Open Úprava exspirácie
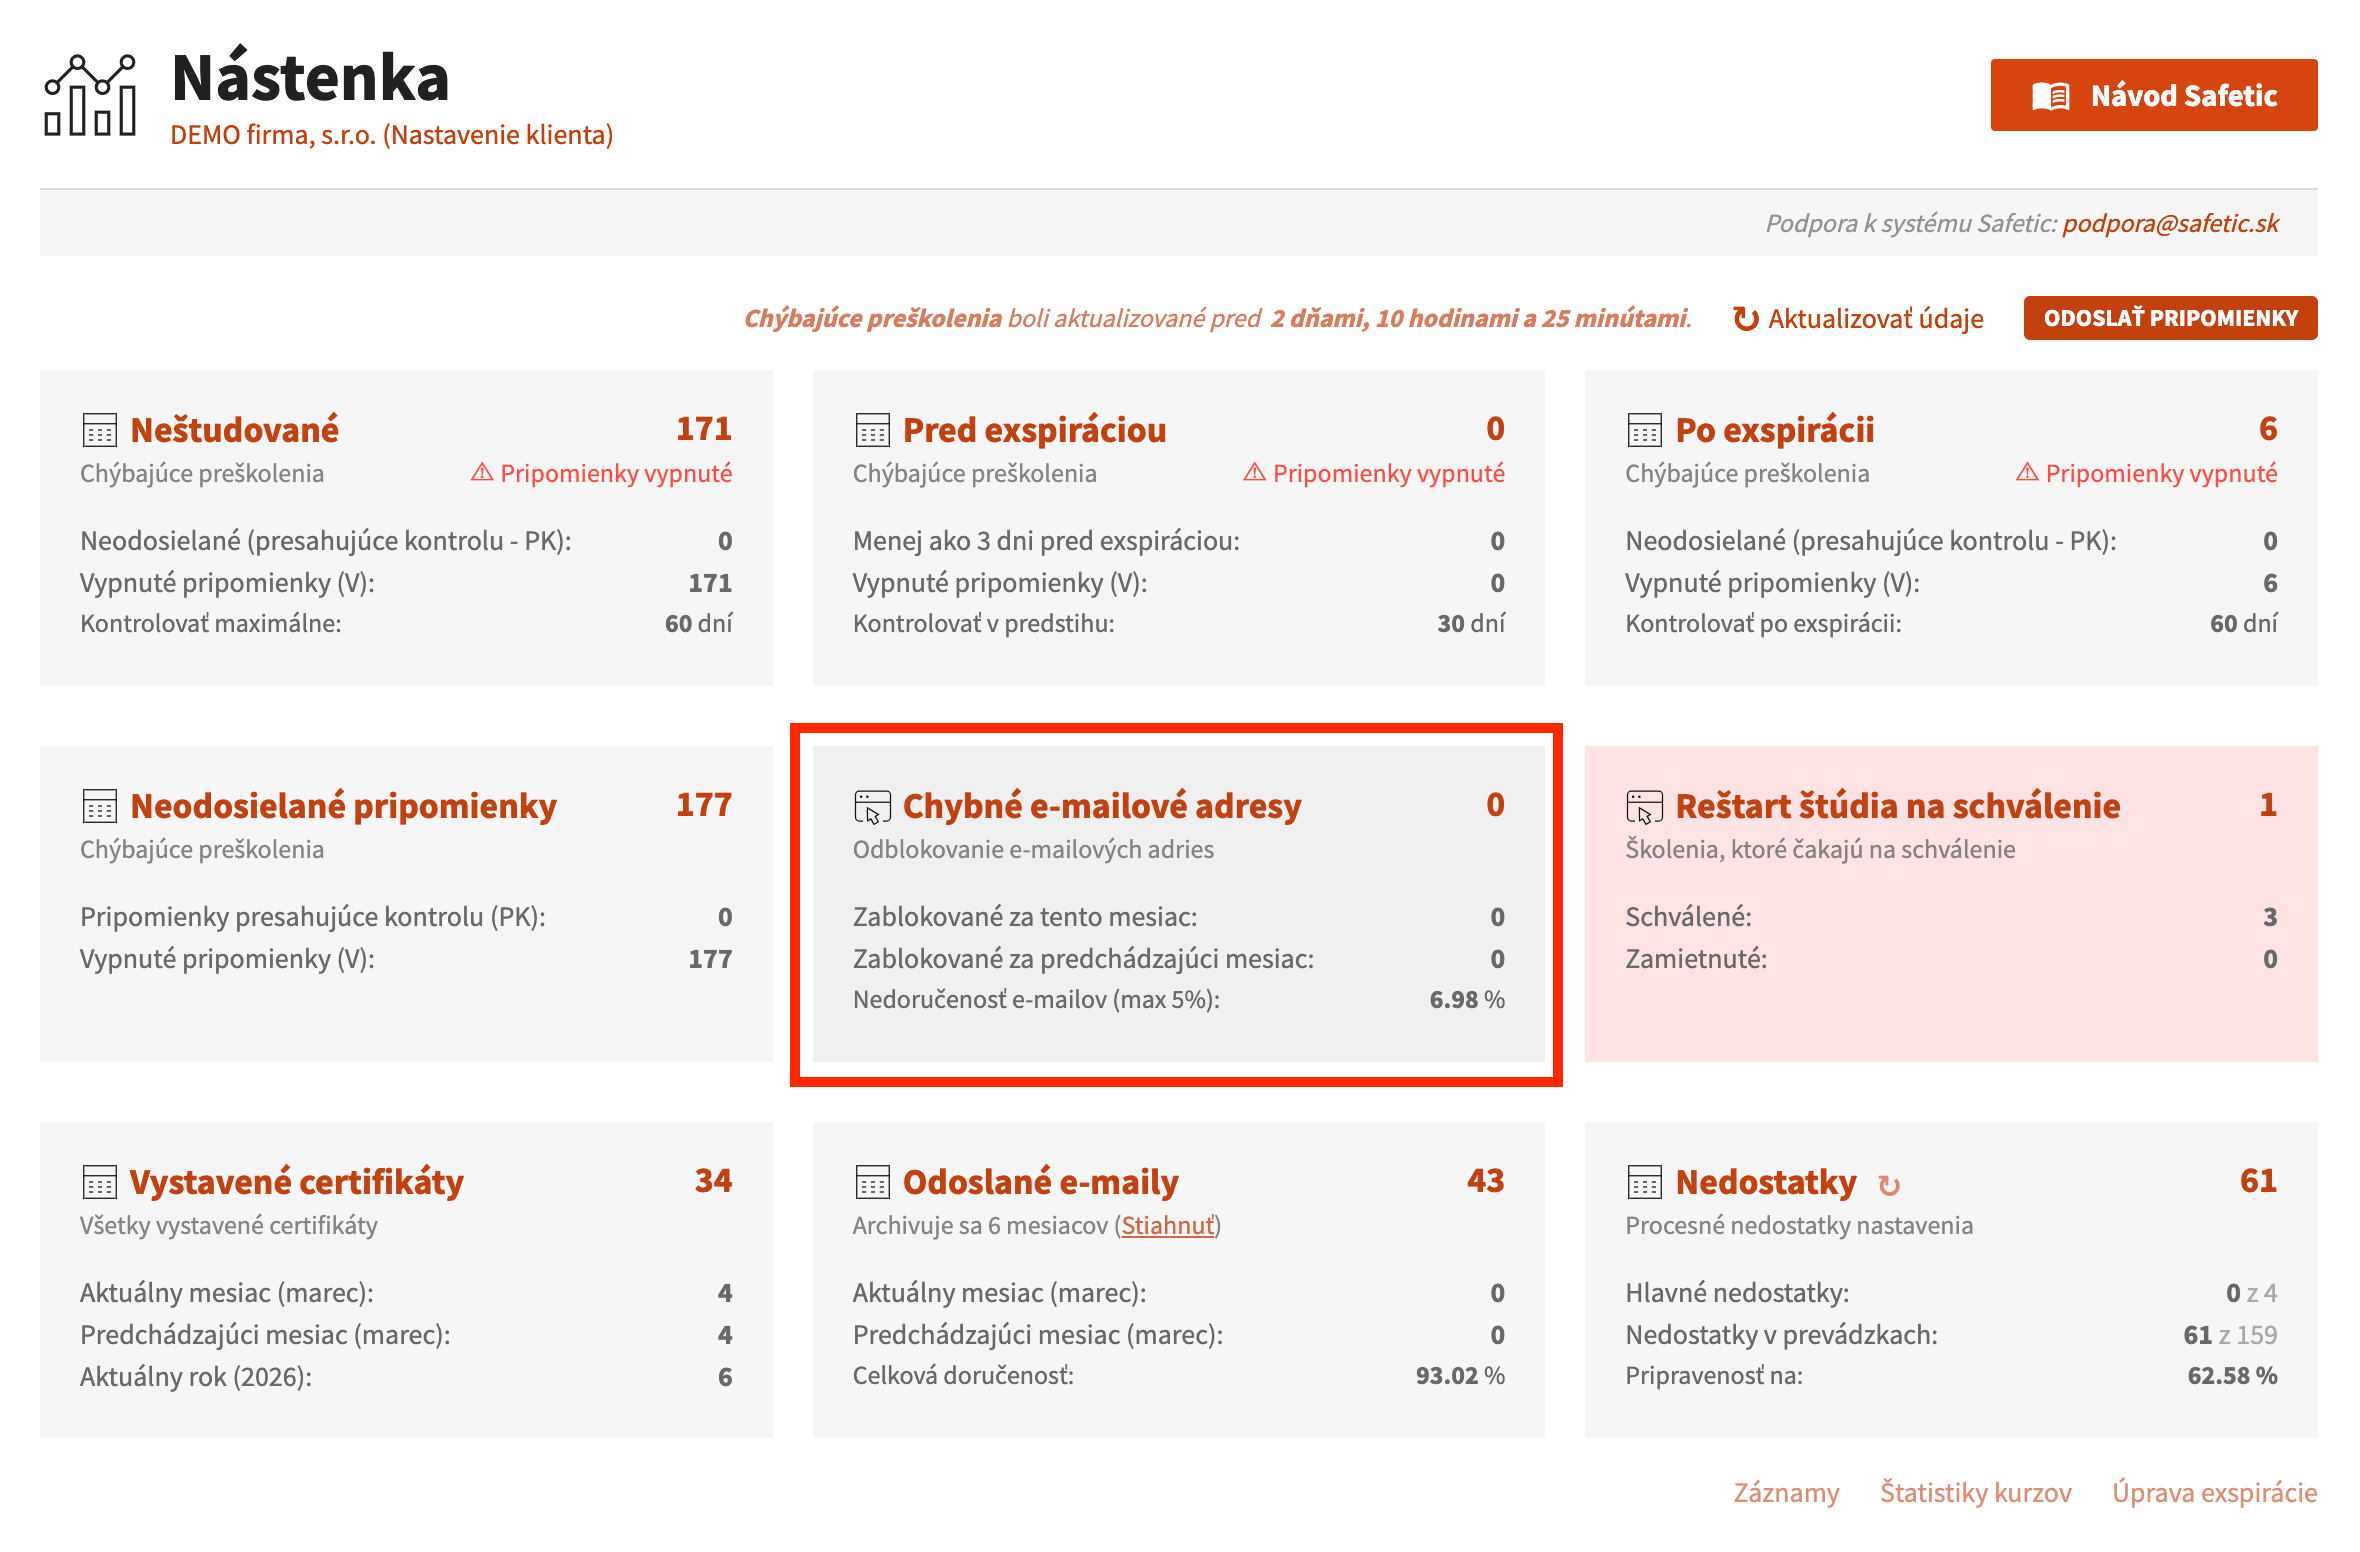 [2215, 1492]
